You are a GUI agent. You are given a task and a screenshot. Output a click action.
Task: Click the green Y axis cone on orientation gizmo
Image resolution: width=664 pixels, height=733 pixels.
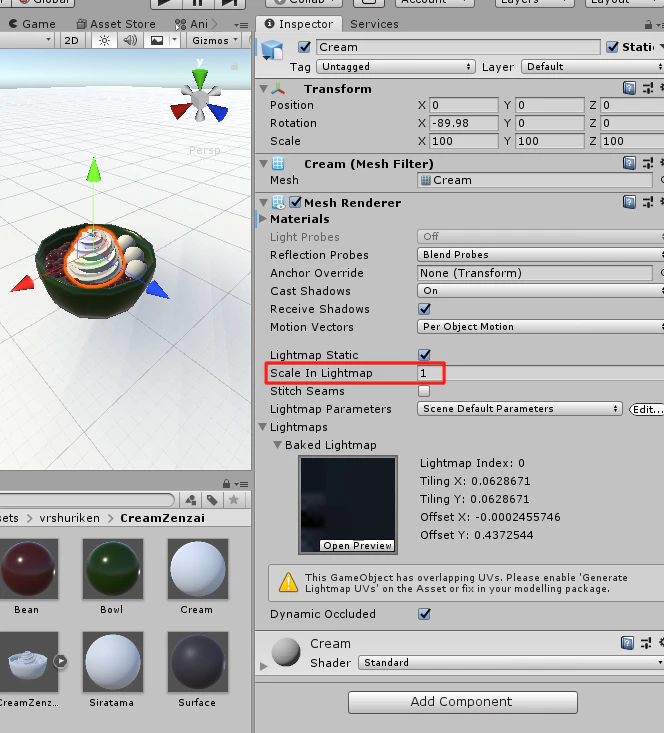coord(200,78)
